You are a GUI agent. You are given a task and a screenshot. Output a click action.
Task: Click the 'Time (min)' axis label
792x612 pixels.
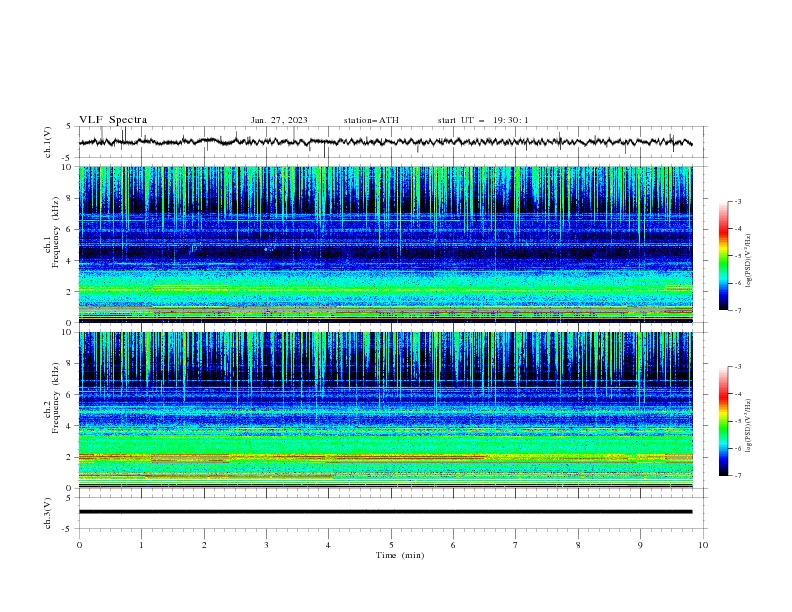(x=400, y=555)
